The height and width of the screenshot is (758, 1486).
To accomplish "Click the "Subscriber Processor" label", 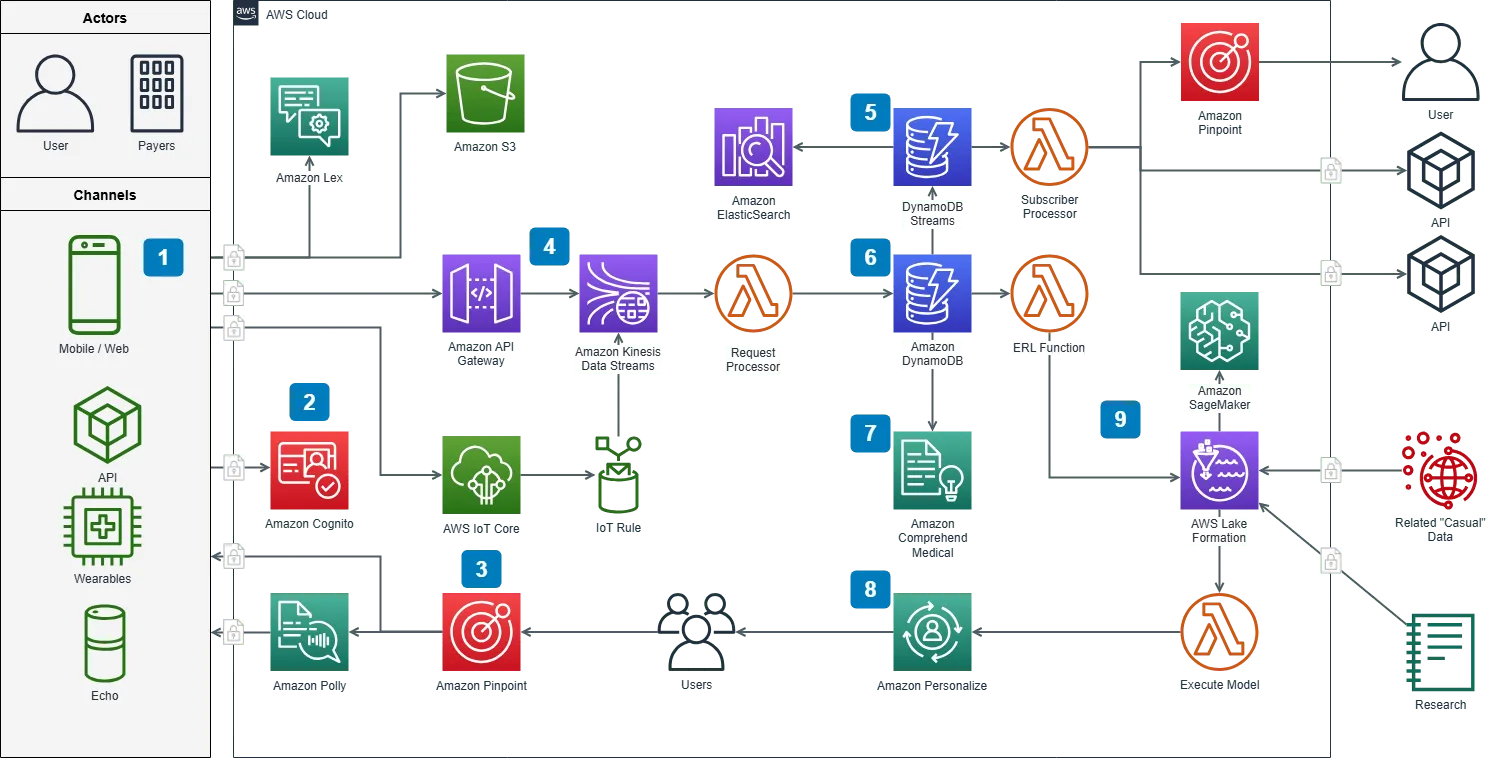I will point(1050,207).
